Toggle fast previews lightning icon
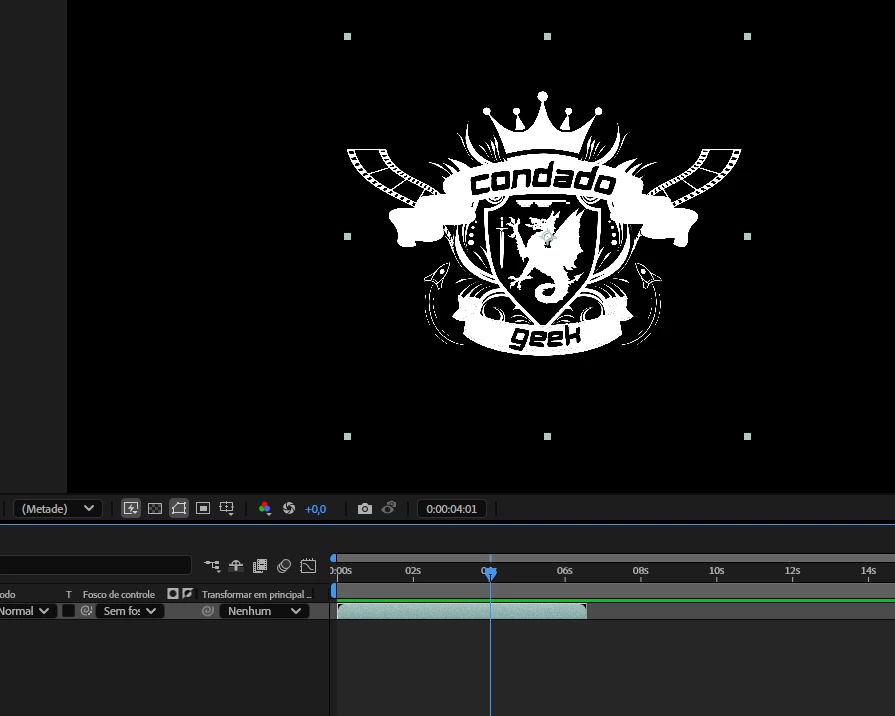The width and height of the screenshot is (895, 716). (x=131, y=508)
